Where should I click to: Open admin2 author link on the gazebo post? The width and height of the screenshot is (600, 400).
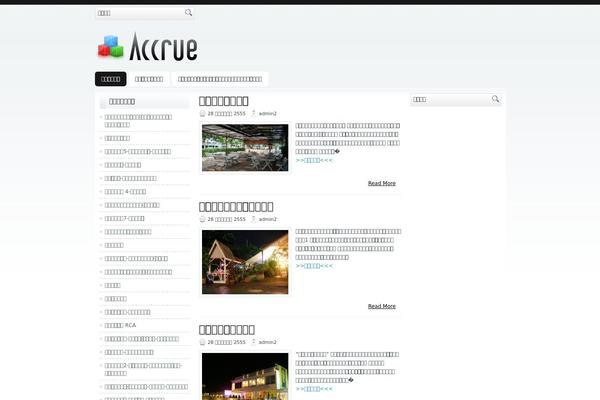[267, 219]
